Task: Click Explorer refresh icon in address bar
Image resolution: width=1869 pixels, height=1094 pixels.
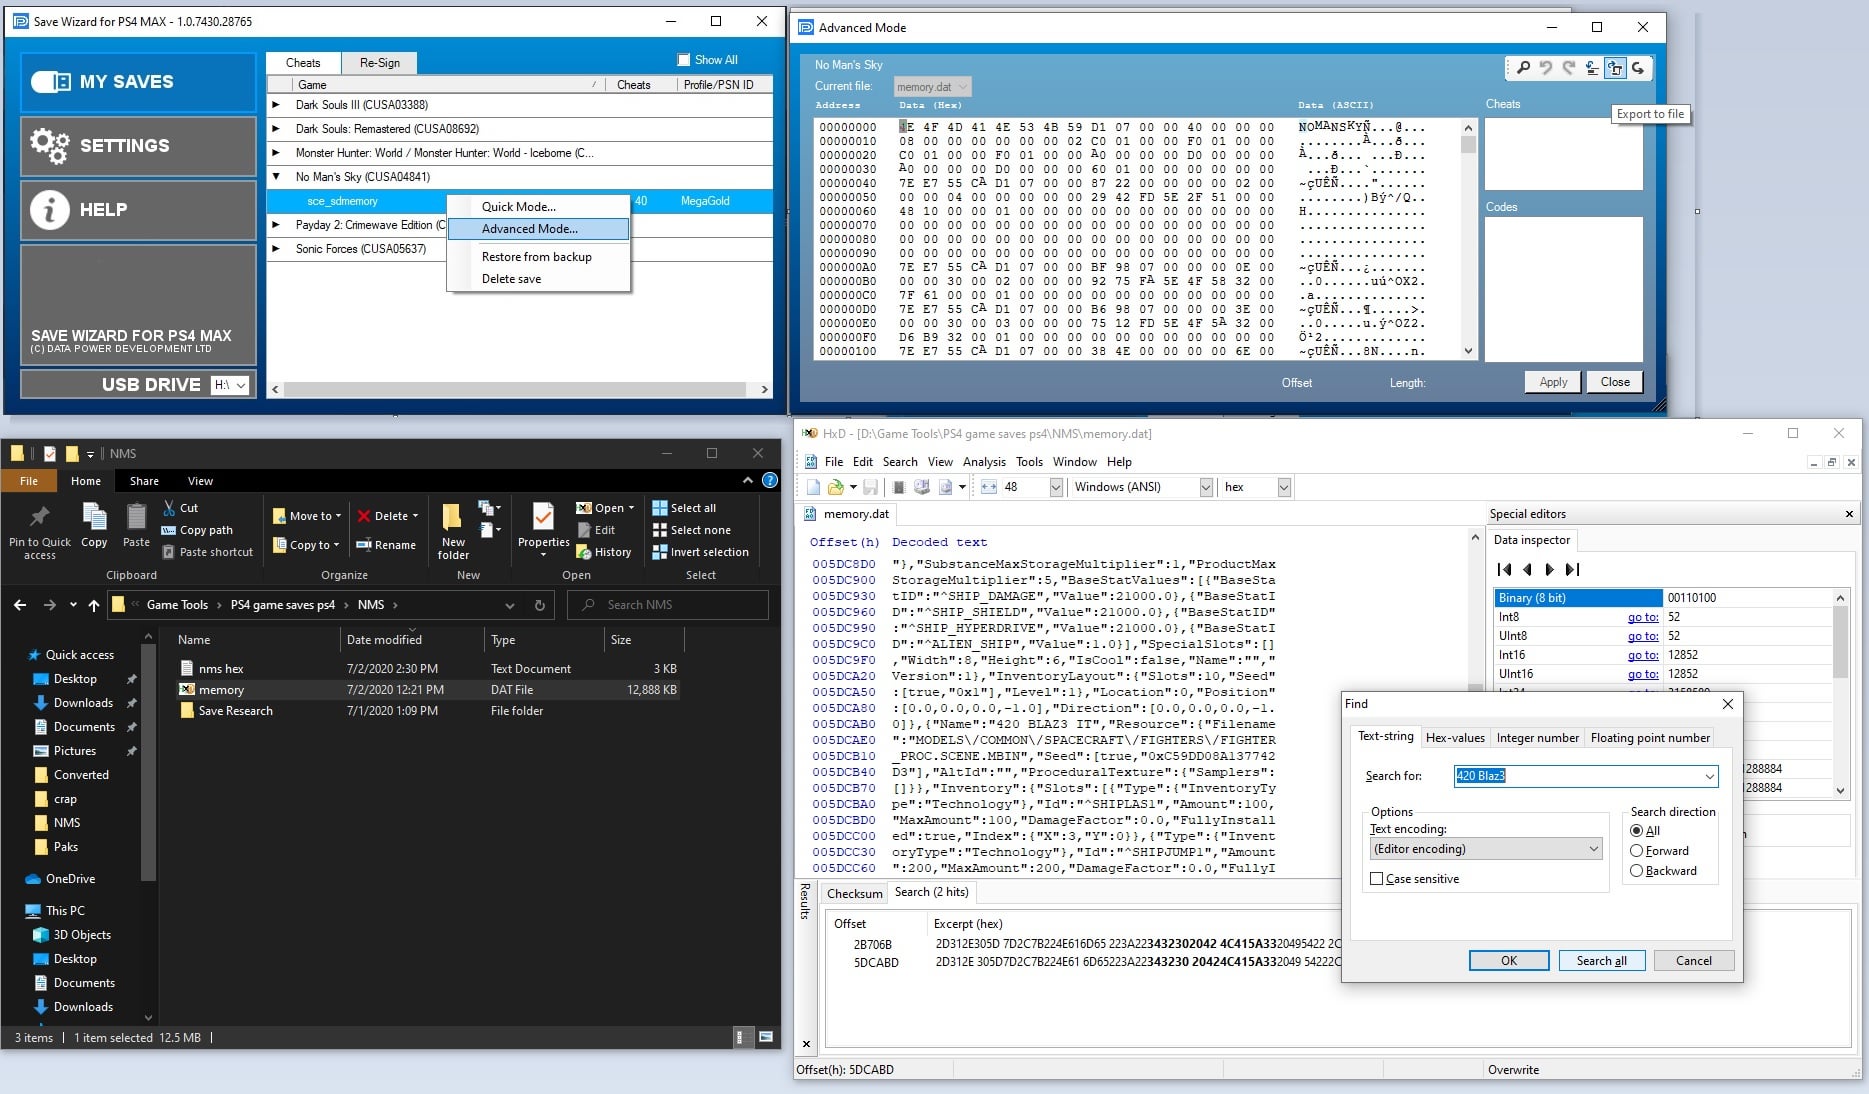Action: click(539, 605)
